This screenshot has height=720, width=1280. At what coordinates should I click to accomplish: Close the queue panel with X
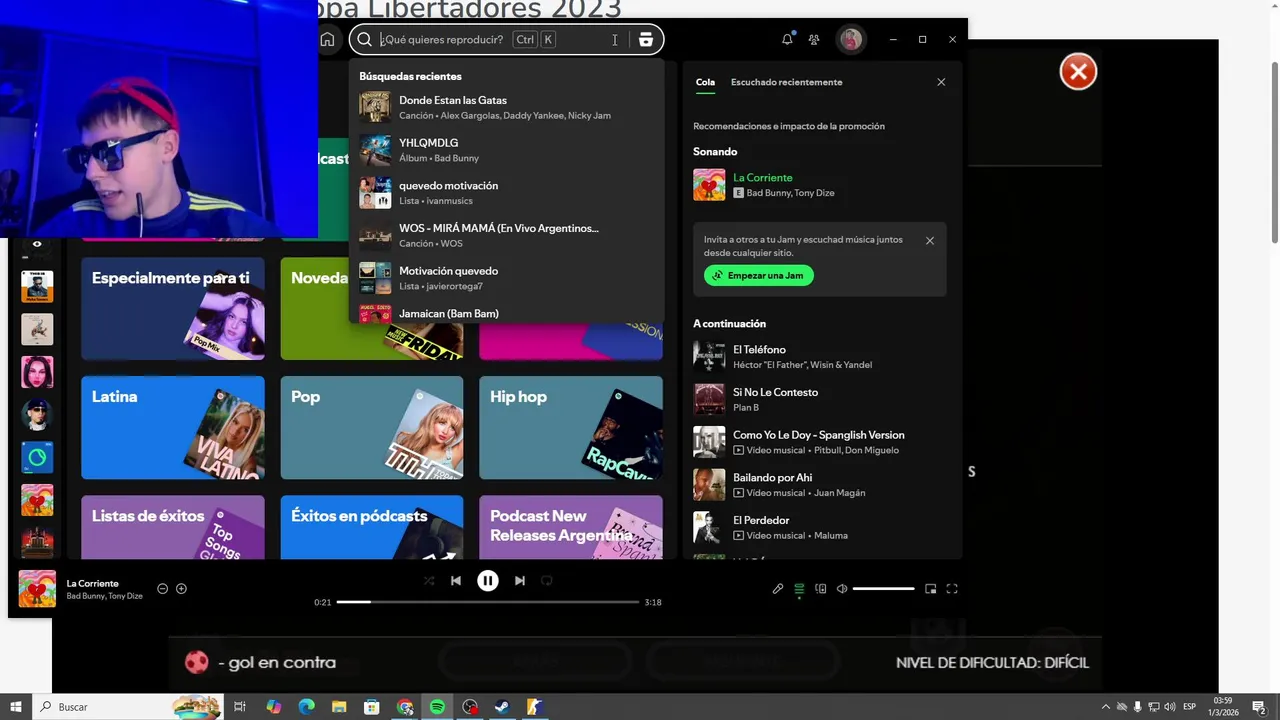pyautogui.click(x=941, y=82)
